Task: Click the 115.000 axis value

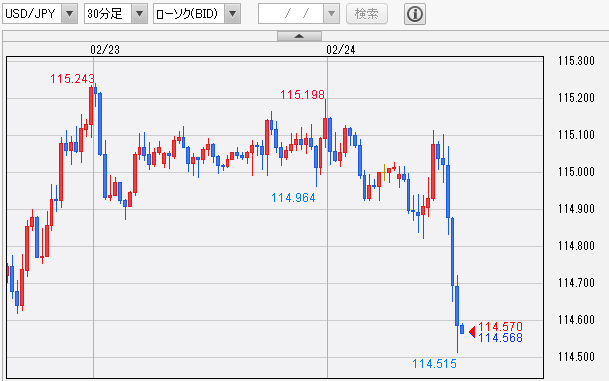Action: pos(576,172)
